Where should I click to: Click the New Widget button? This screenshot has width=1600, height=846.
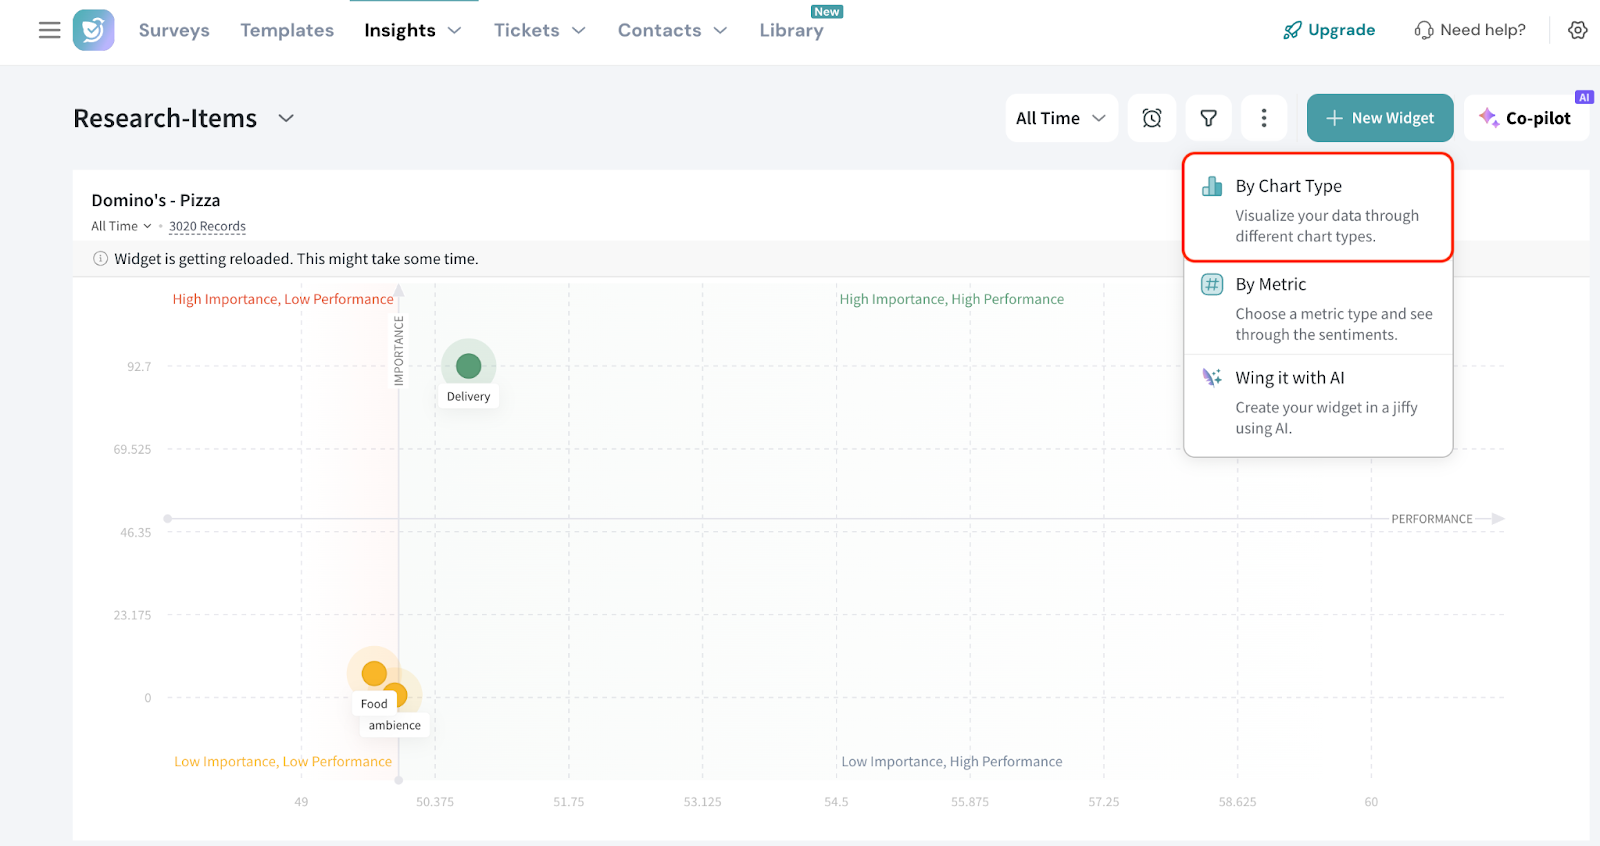coord(1379,118)
